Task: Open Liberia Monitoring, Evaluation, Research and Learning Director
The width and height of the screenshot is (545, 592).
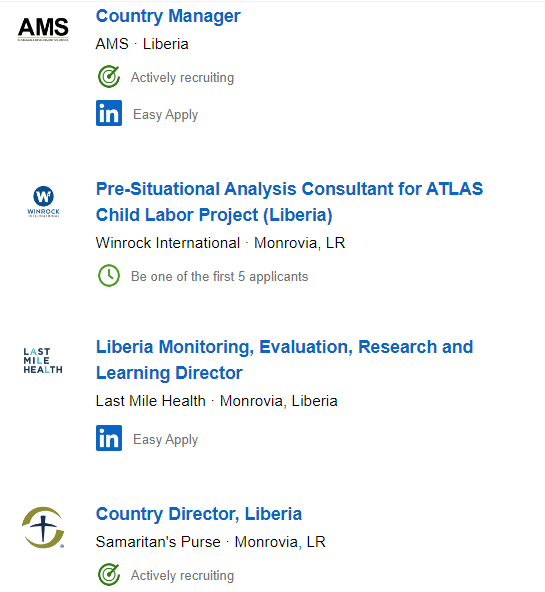Action: [x=284, y=360]
